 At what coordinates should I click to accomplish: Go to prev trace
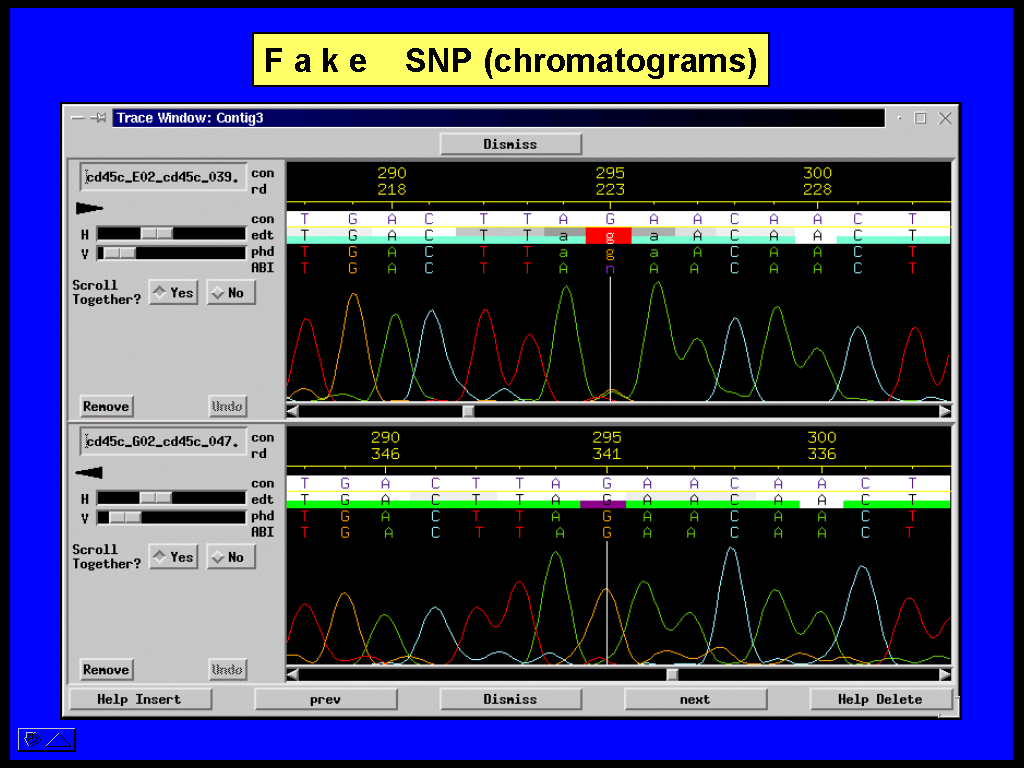point(325,699)
